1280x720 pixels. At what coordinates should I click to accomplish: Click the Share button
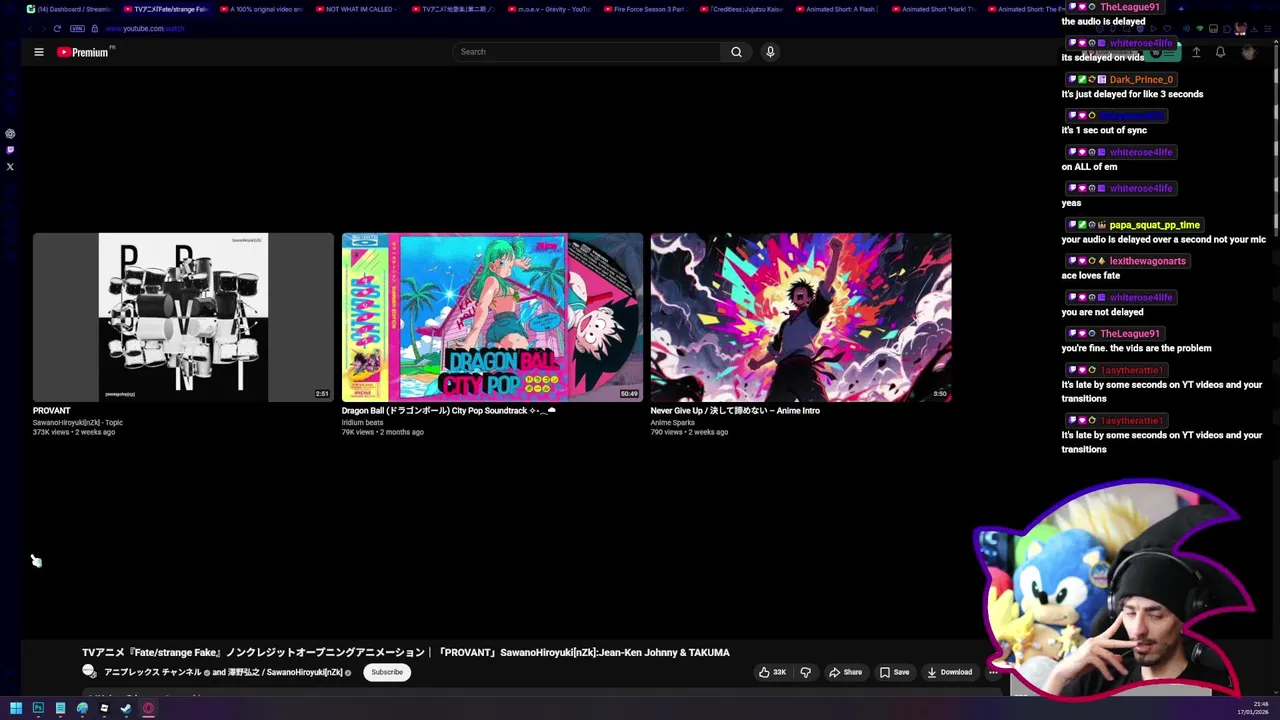[x=845, y=672]
